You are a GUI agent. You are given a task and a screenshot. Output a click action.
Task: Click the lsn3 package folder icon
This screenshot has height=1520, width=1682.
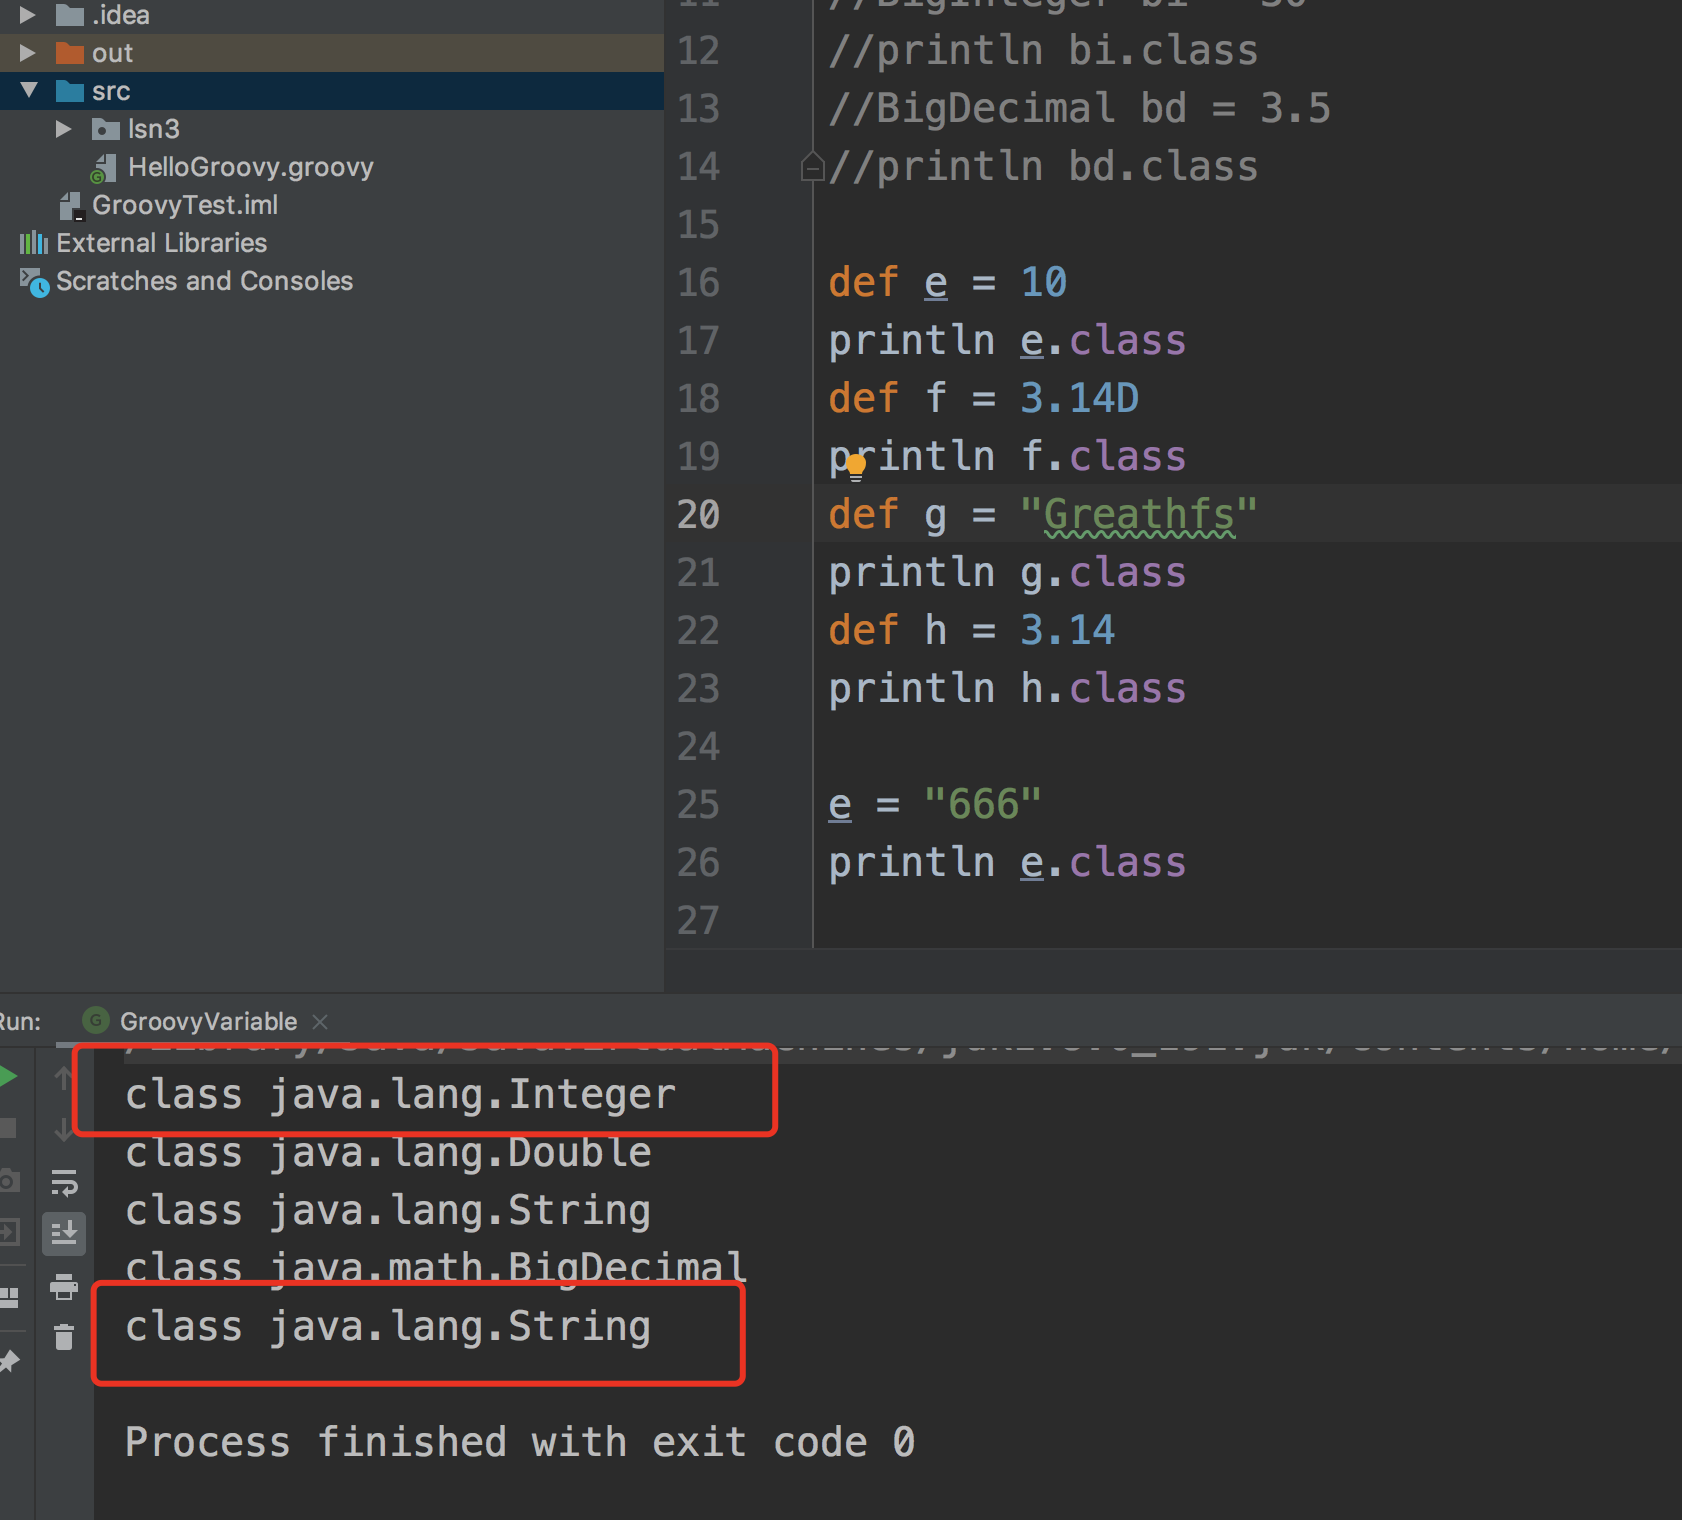(x=105, y=129)
